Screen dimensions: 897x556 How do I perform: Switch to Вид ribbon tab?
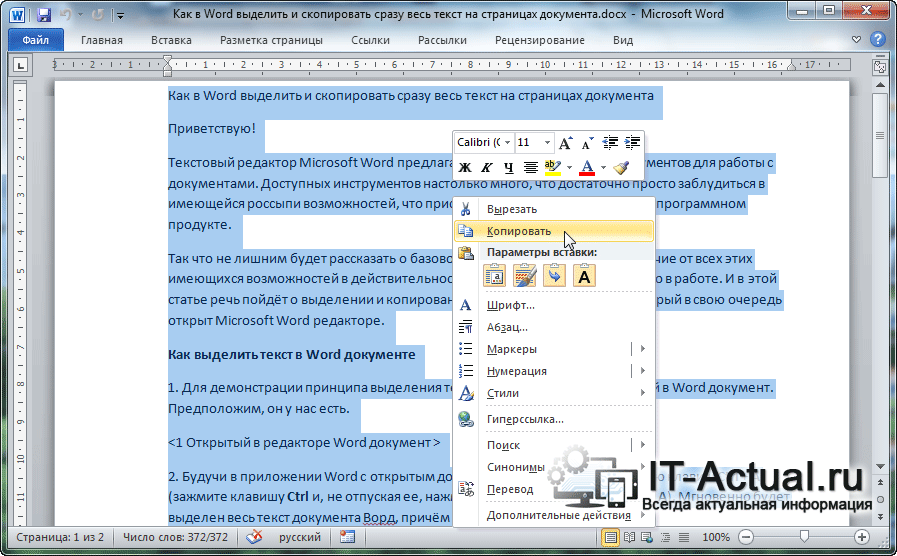[x=623, y=40]
